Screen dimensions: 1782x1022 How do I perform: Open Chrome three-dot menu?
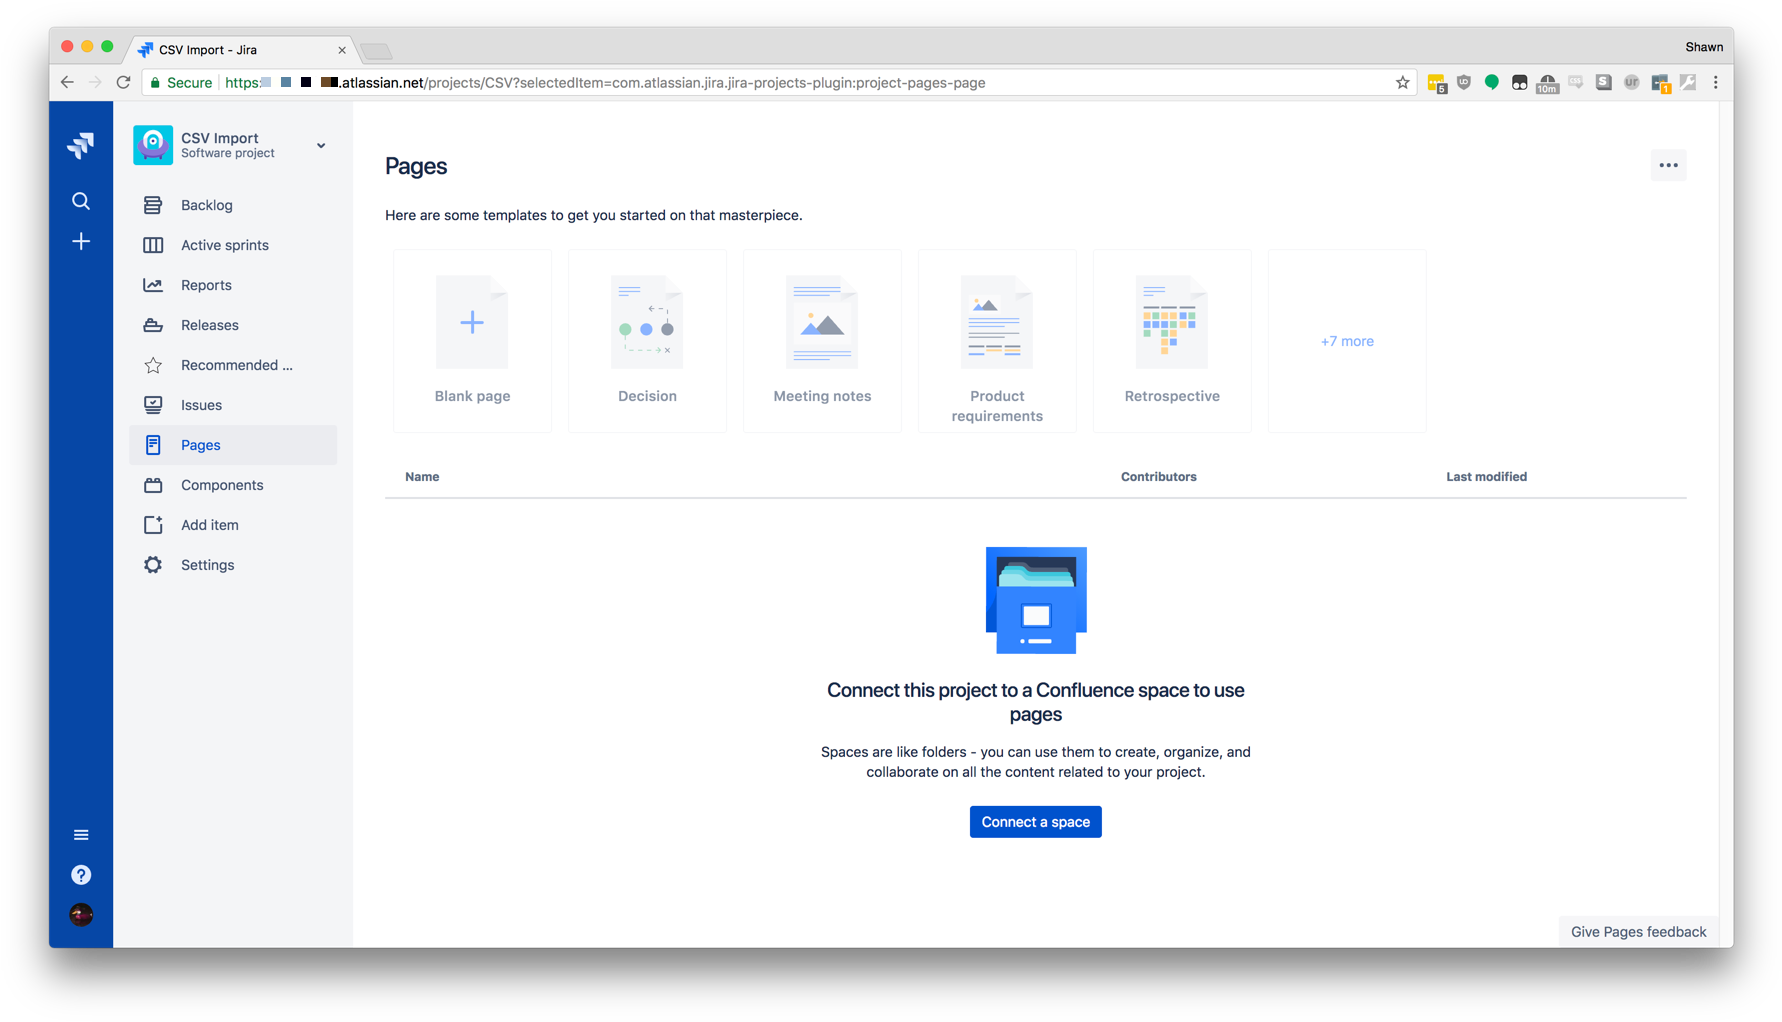(1716, 83)
